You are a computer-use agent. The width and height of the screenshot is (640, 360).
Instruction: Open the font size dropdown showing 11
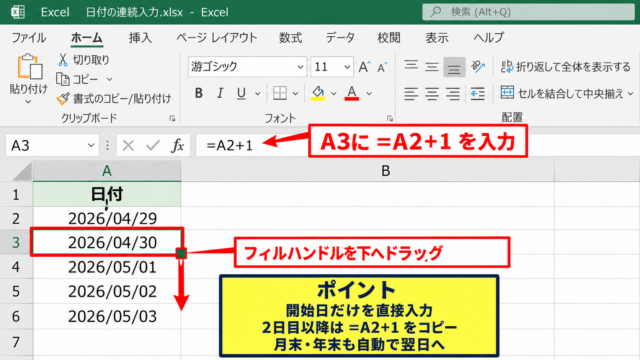tap(347, 67)
